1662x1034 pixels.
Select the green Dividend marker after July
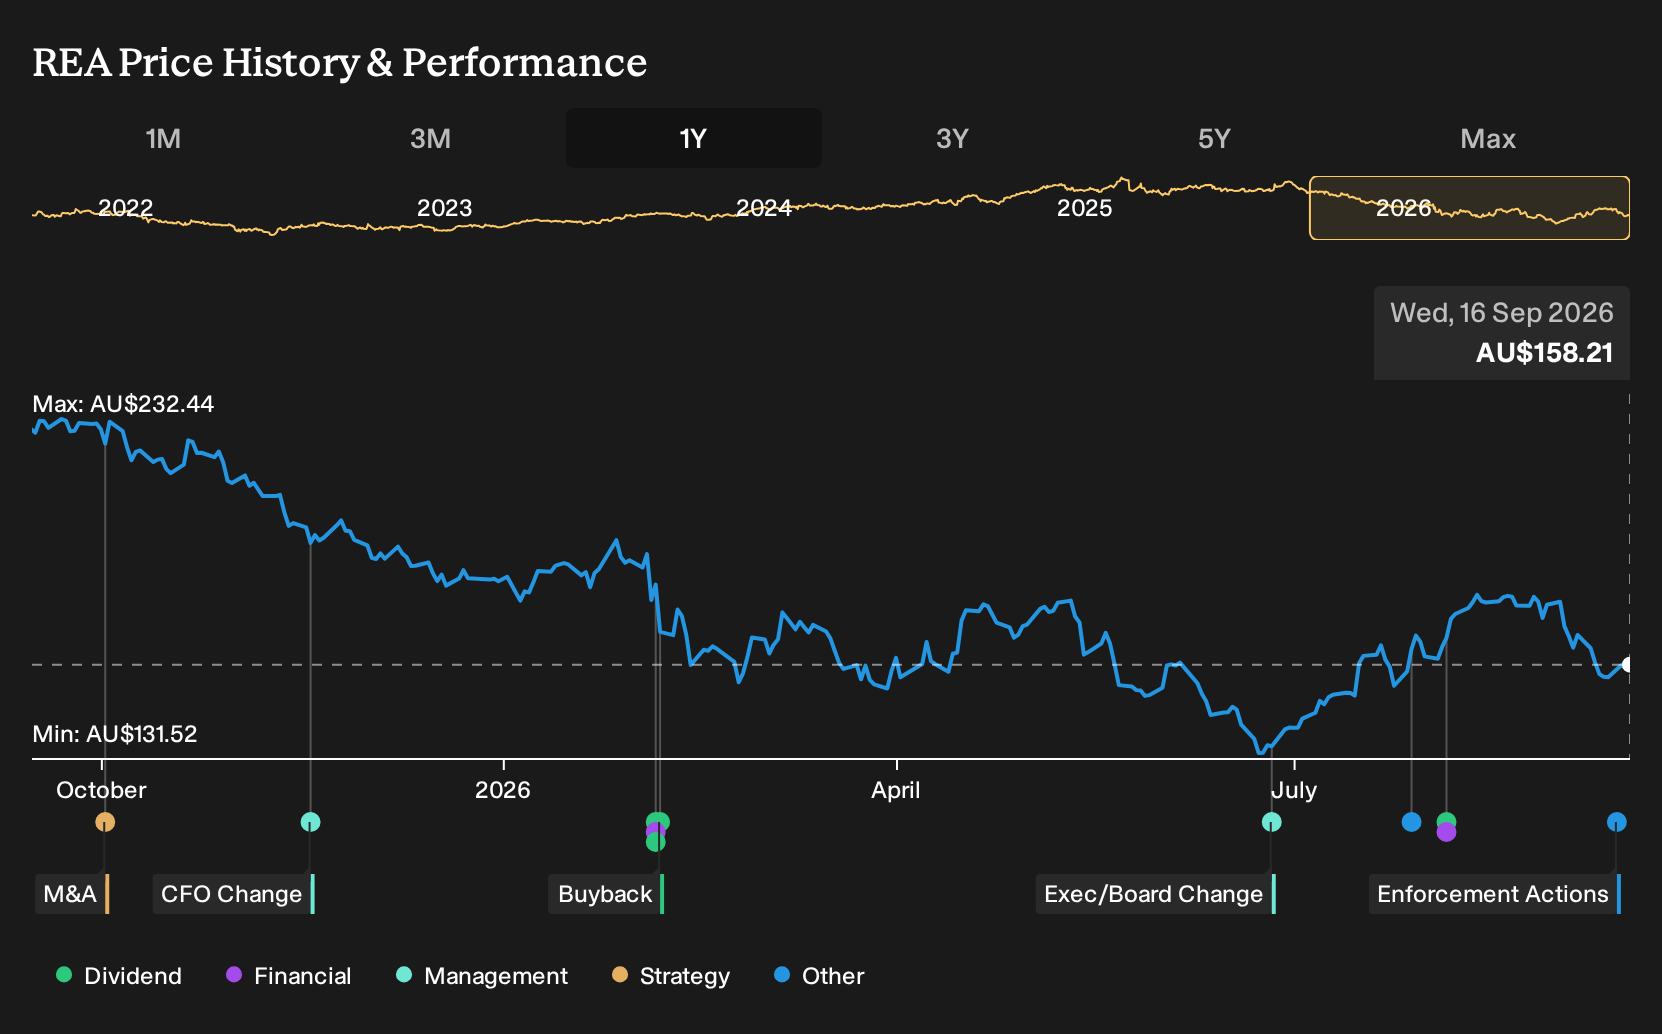(x=1446, y=820)
